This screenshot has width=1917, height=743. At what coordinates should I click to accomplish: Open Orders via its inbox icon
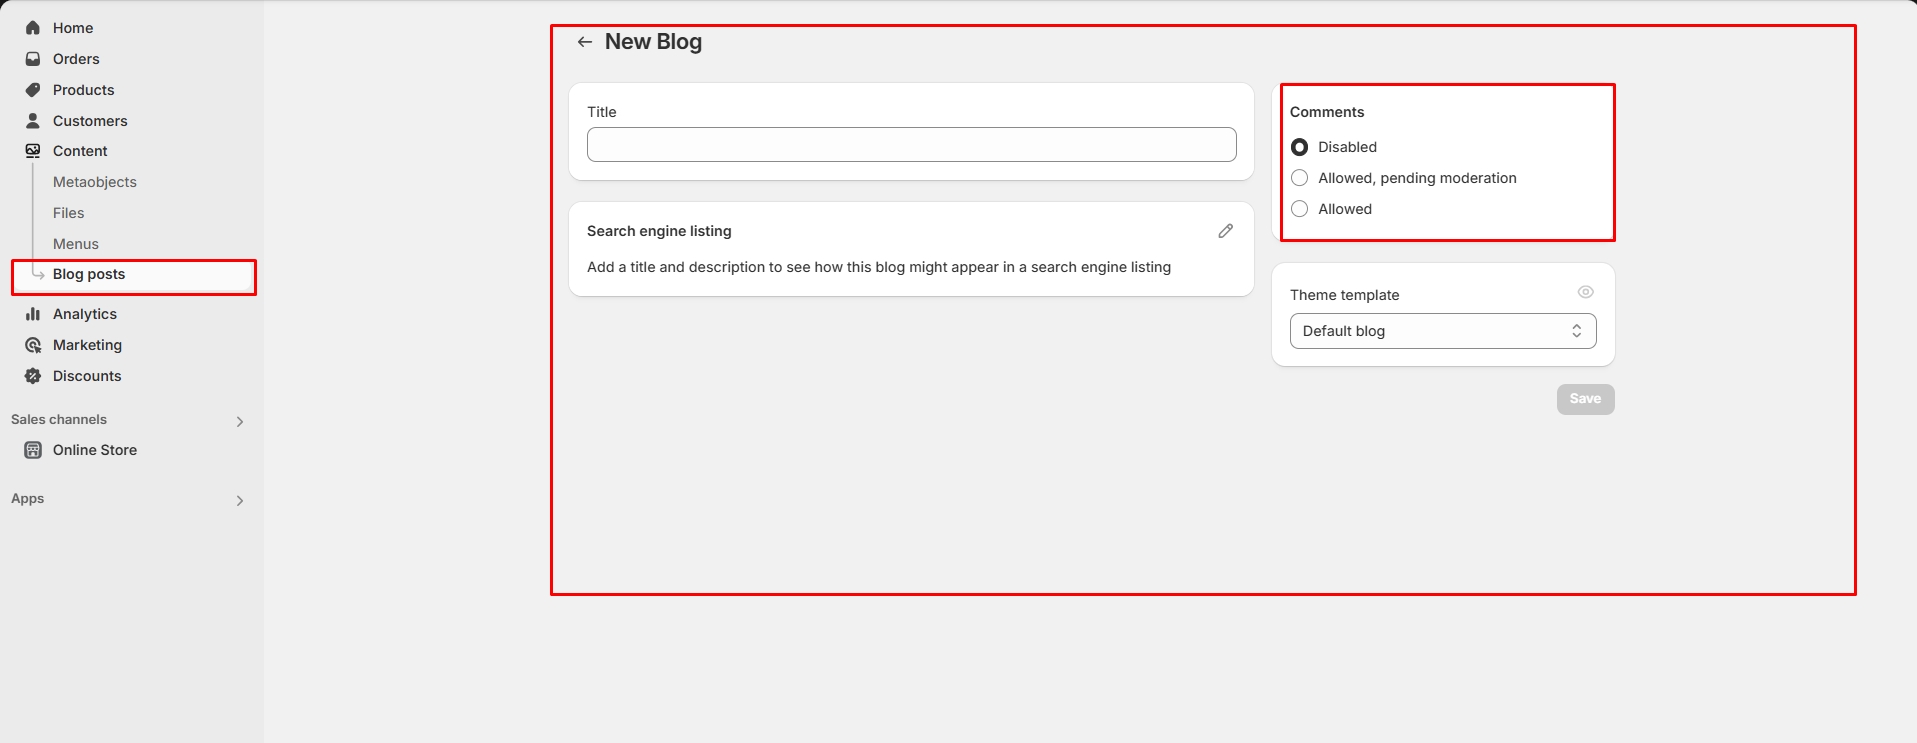[x=33, y=59]
